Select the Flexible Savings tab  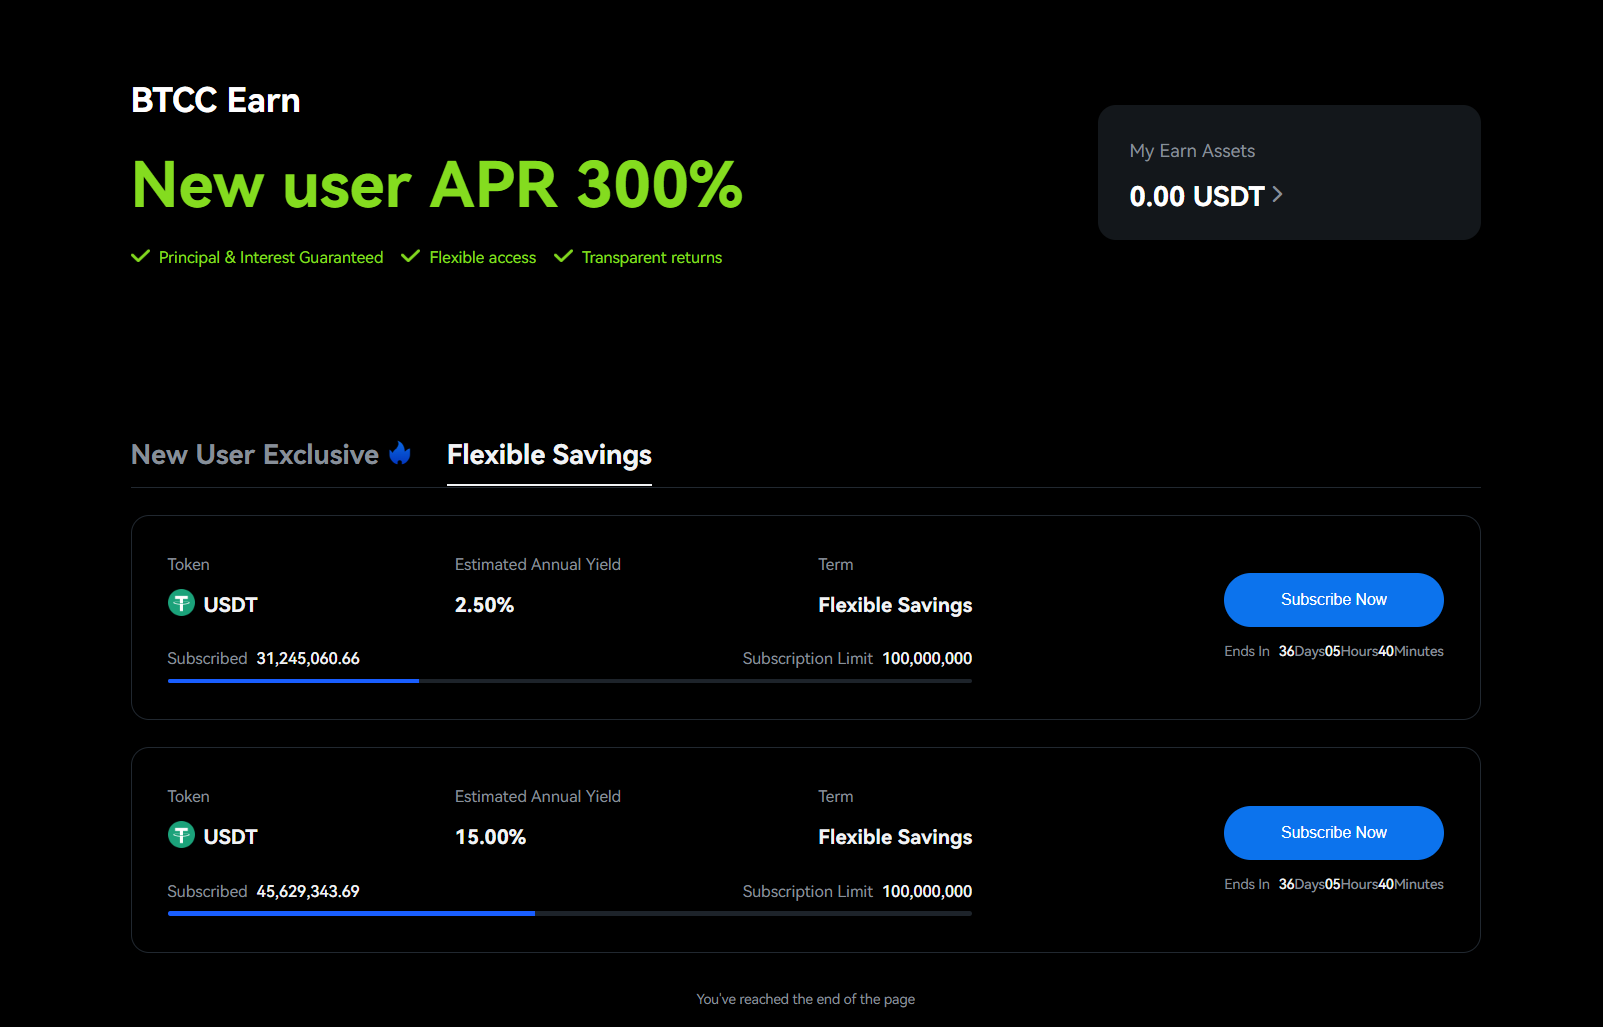549,455
